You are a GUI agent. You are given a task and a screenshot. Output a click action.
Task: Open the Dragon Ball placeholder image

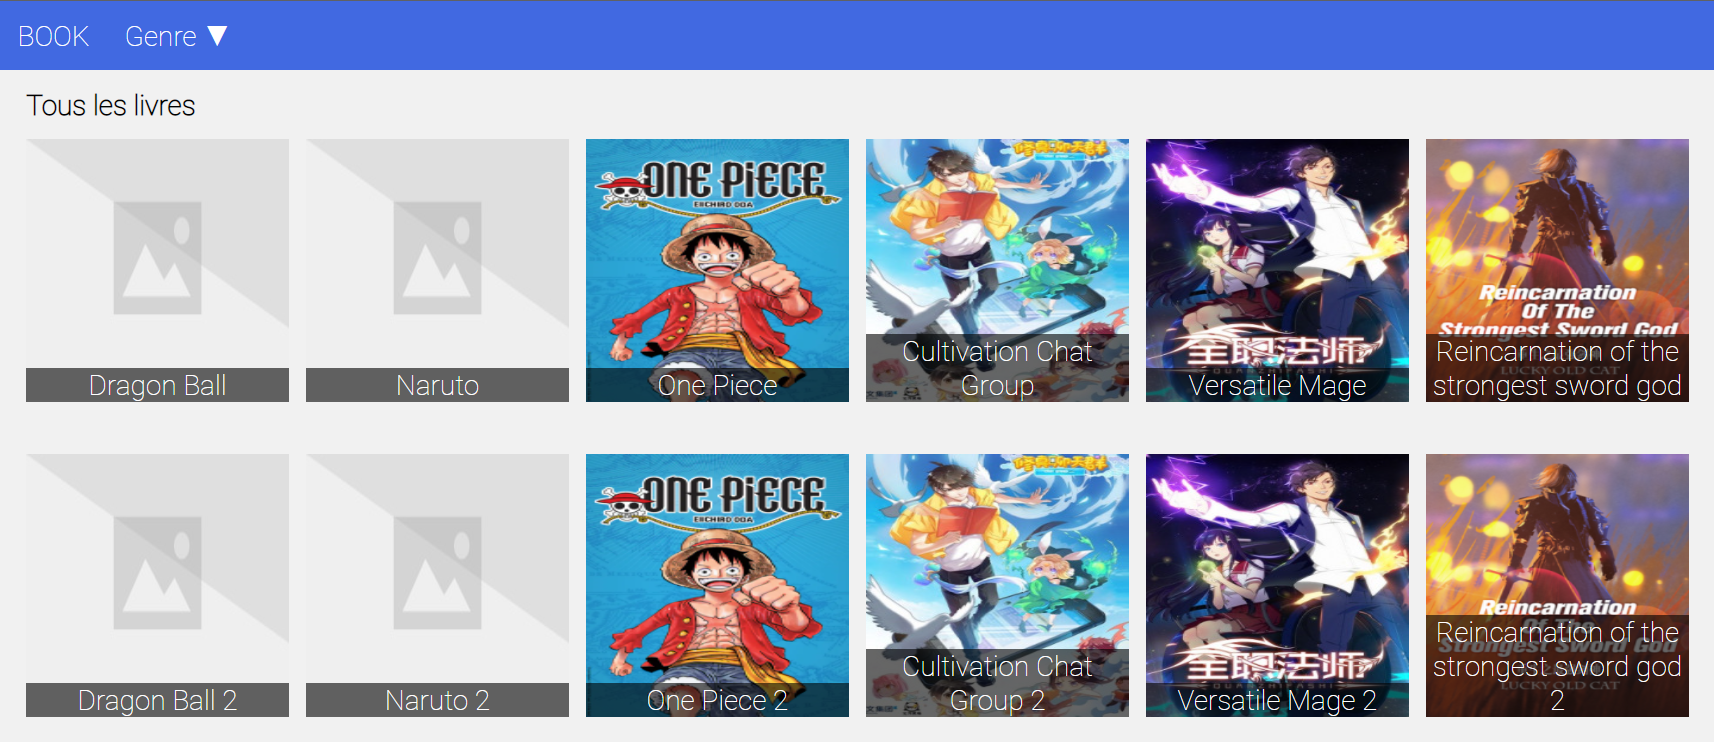tap(157, 258)
